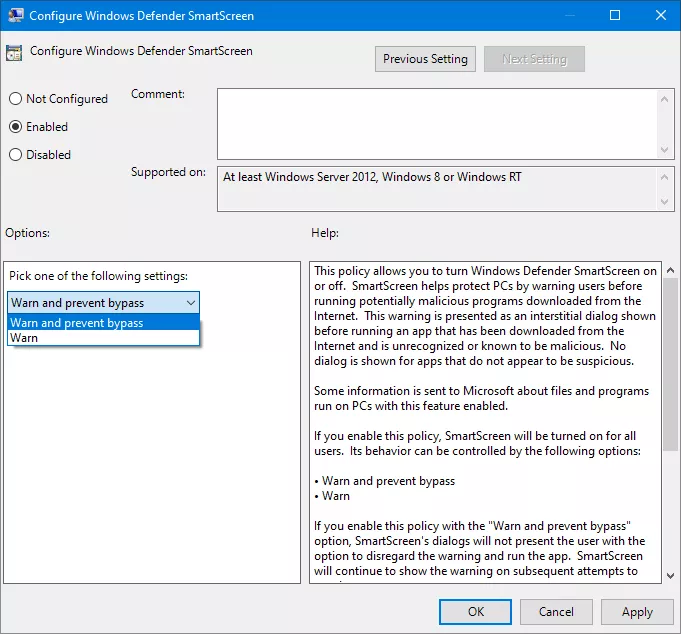
Task: Click Help pane scroll down arrow
Action: click(670, 576)
